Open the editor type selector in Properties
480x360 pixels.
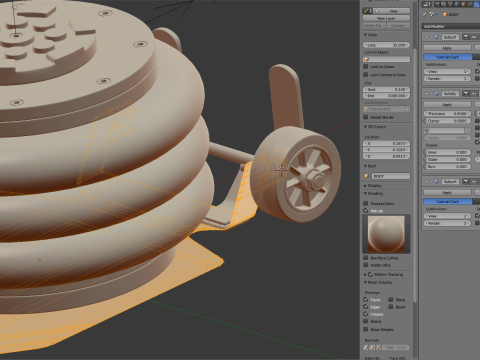(x=427, y=4)
